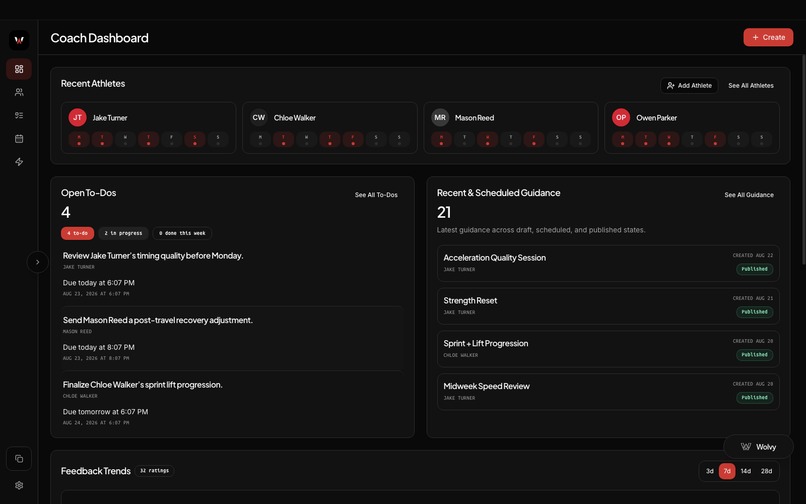The image size is (806, 504).
Task: Click the '32 ratings' badge beside Feedback Trends
Action: (154, 471)
